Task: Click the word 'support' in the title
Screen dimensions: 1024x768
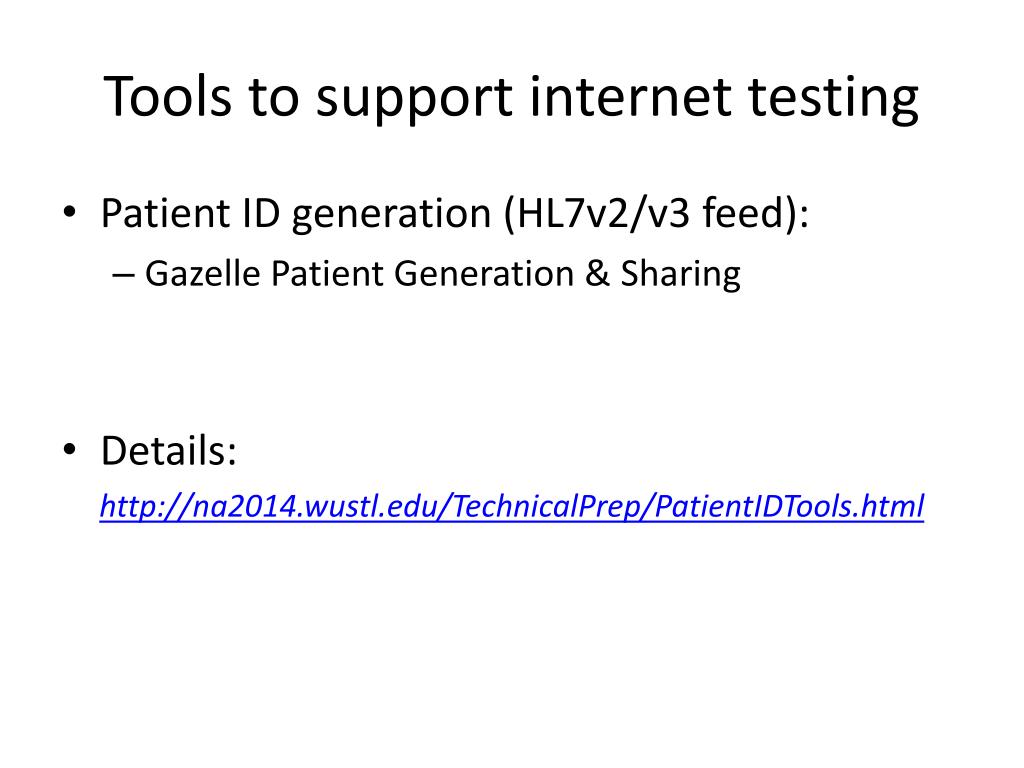Action: pos(414,100)
